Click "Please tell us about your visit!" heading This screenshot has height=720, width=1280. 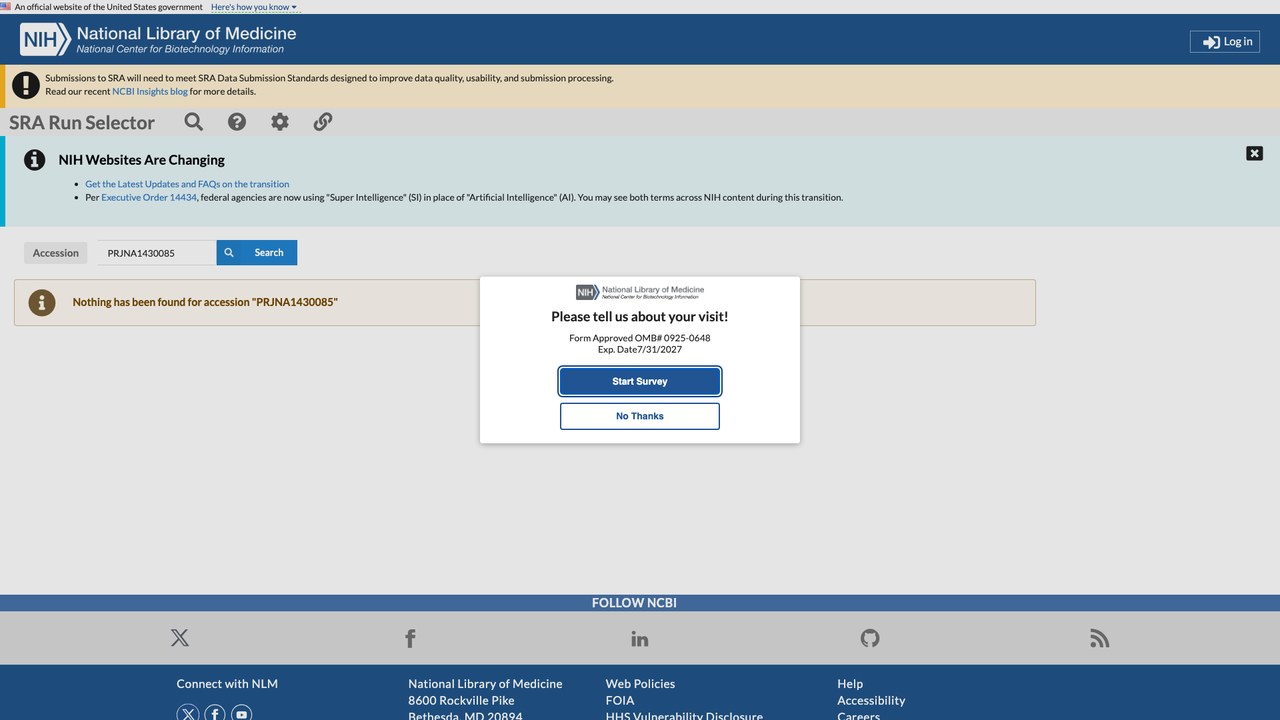[640, 317]
